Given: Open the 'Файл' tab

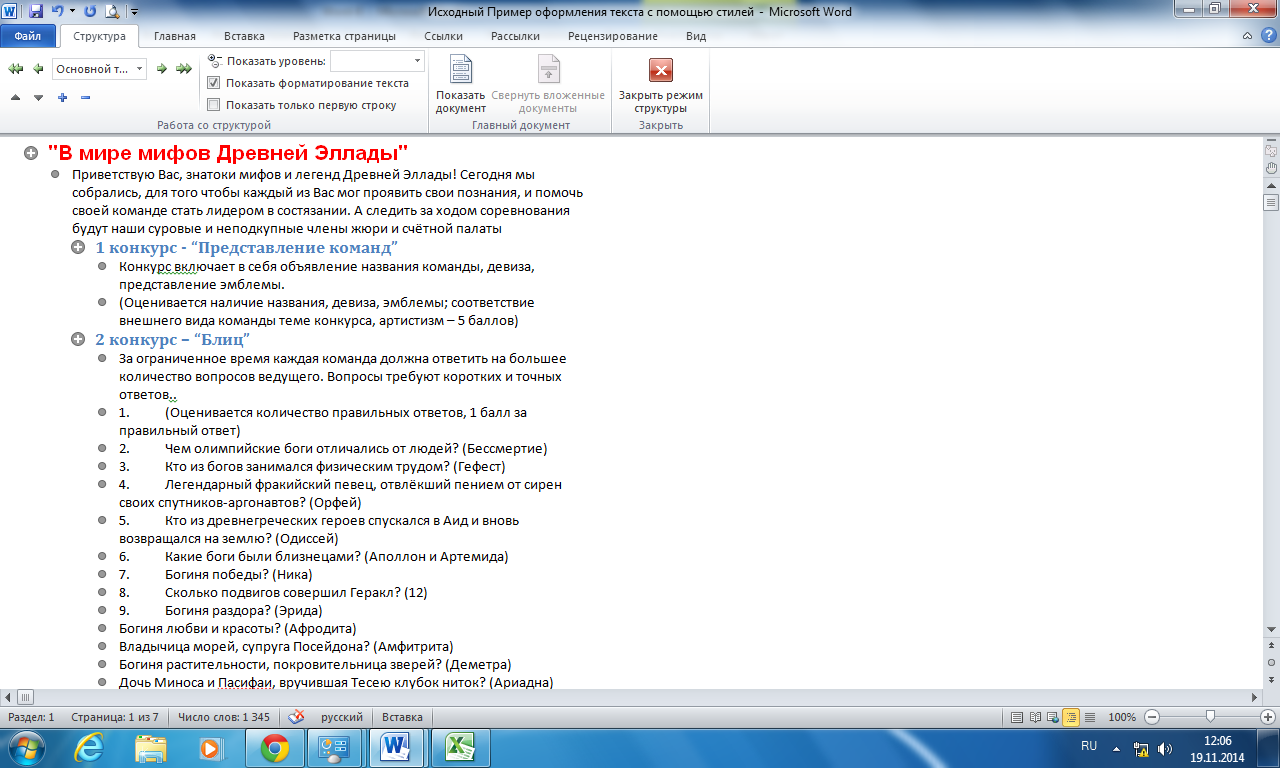Looking at the screenshot, I should pos(28,36).
